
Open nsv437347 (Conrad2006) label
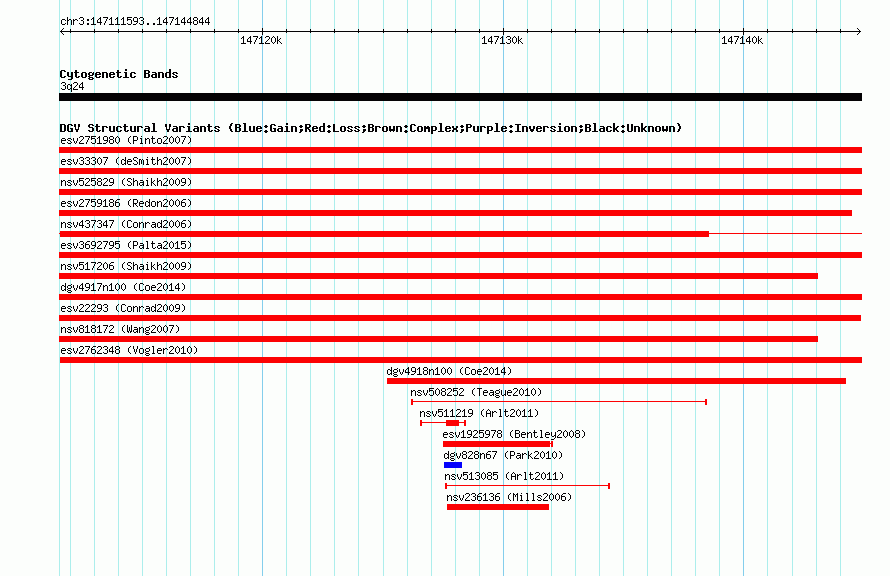click(126, 224)
